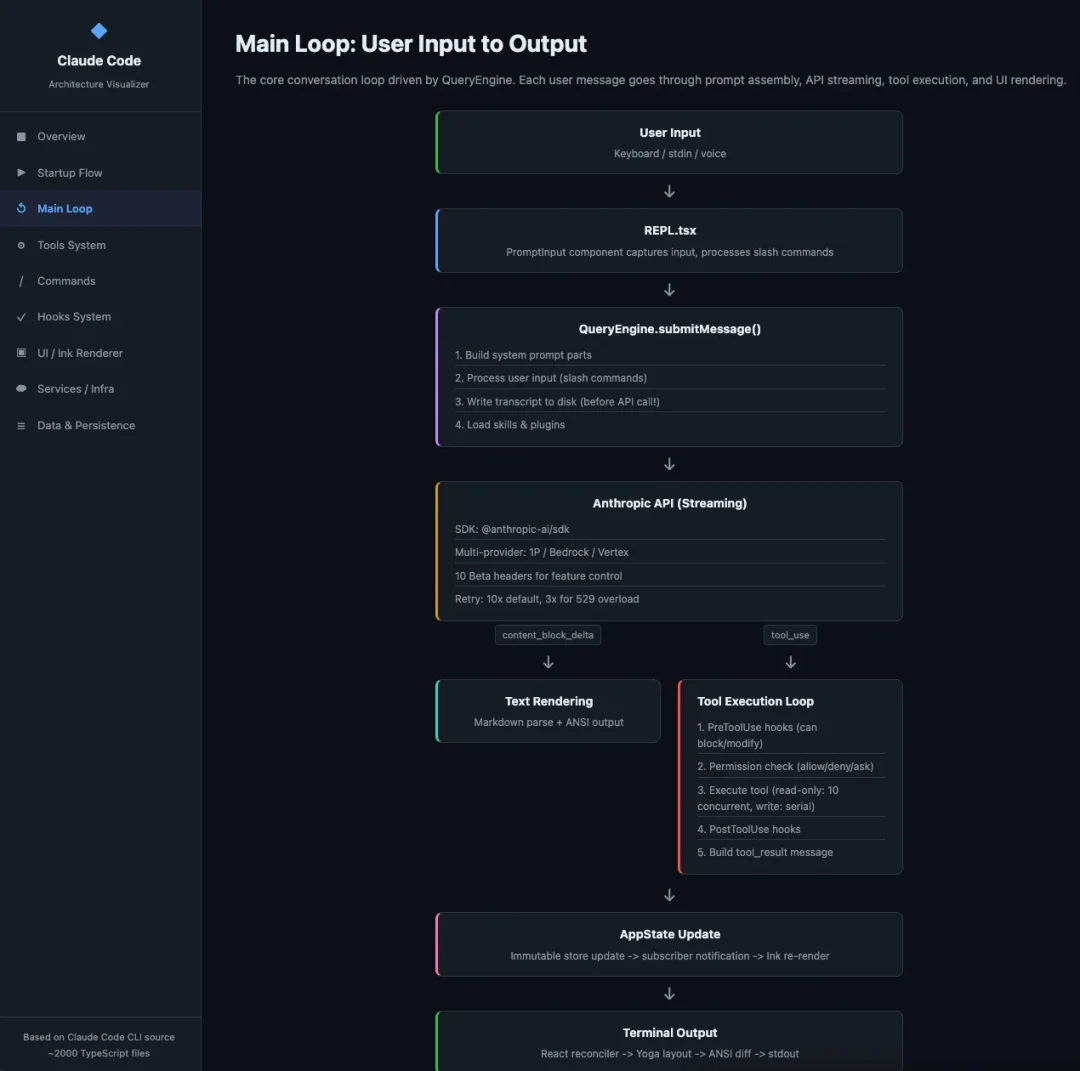This screenshot has height=1071, width=1080.
Task: Select the Text Rendering card
Action: click(x=548, y=711)
